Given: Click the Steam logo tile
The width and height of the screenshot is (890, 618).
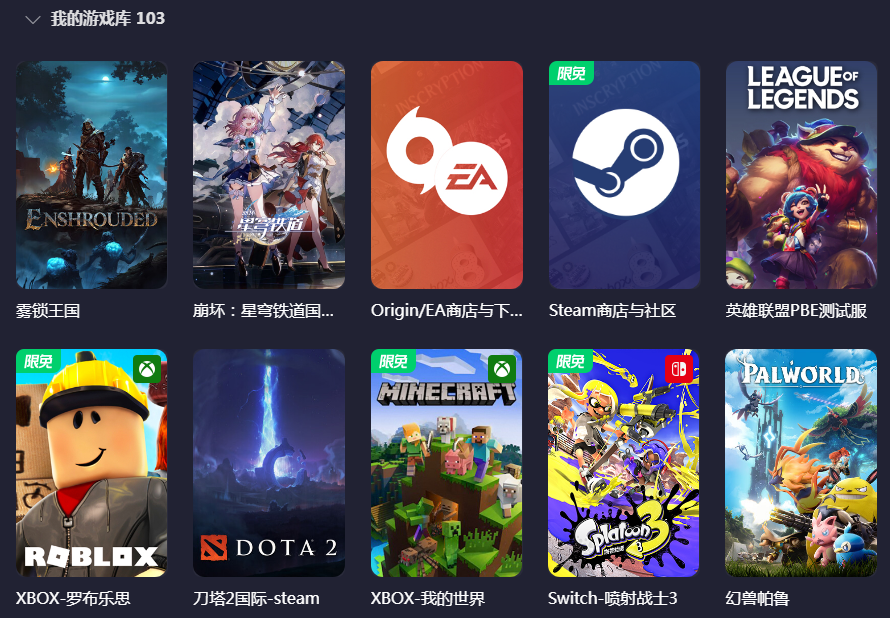Looking at the screenshot, I should coord(624,175).
